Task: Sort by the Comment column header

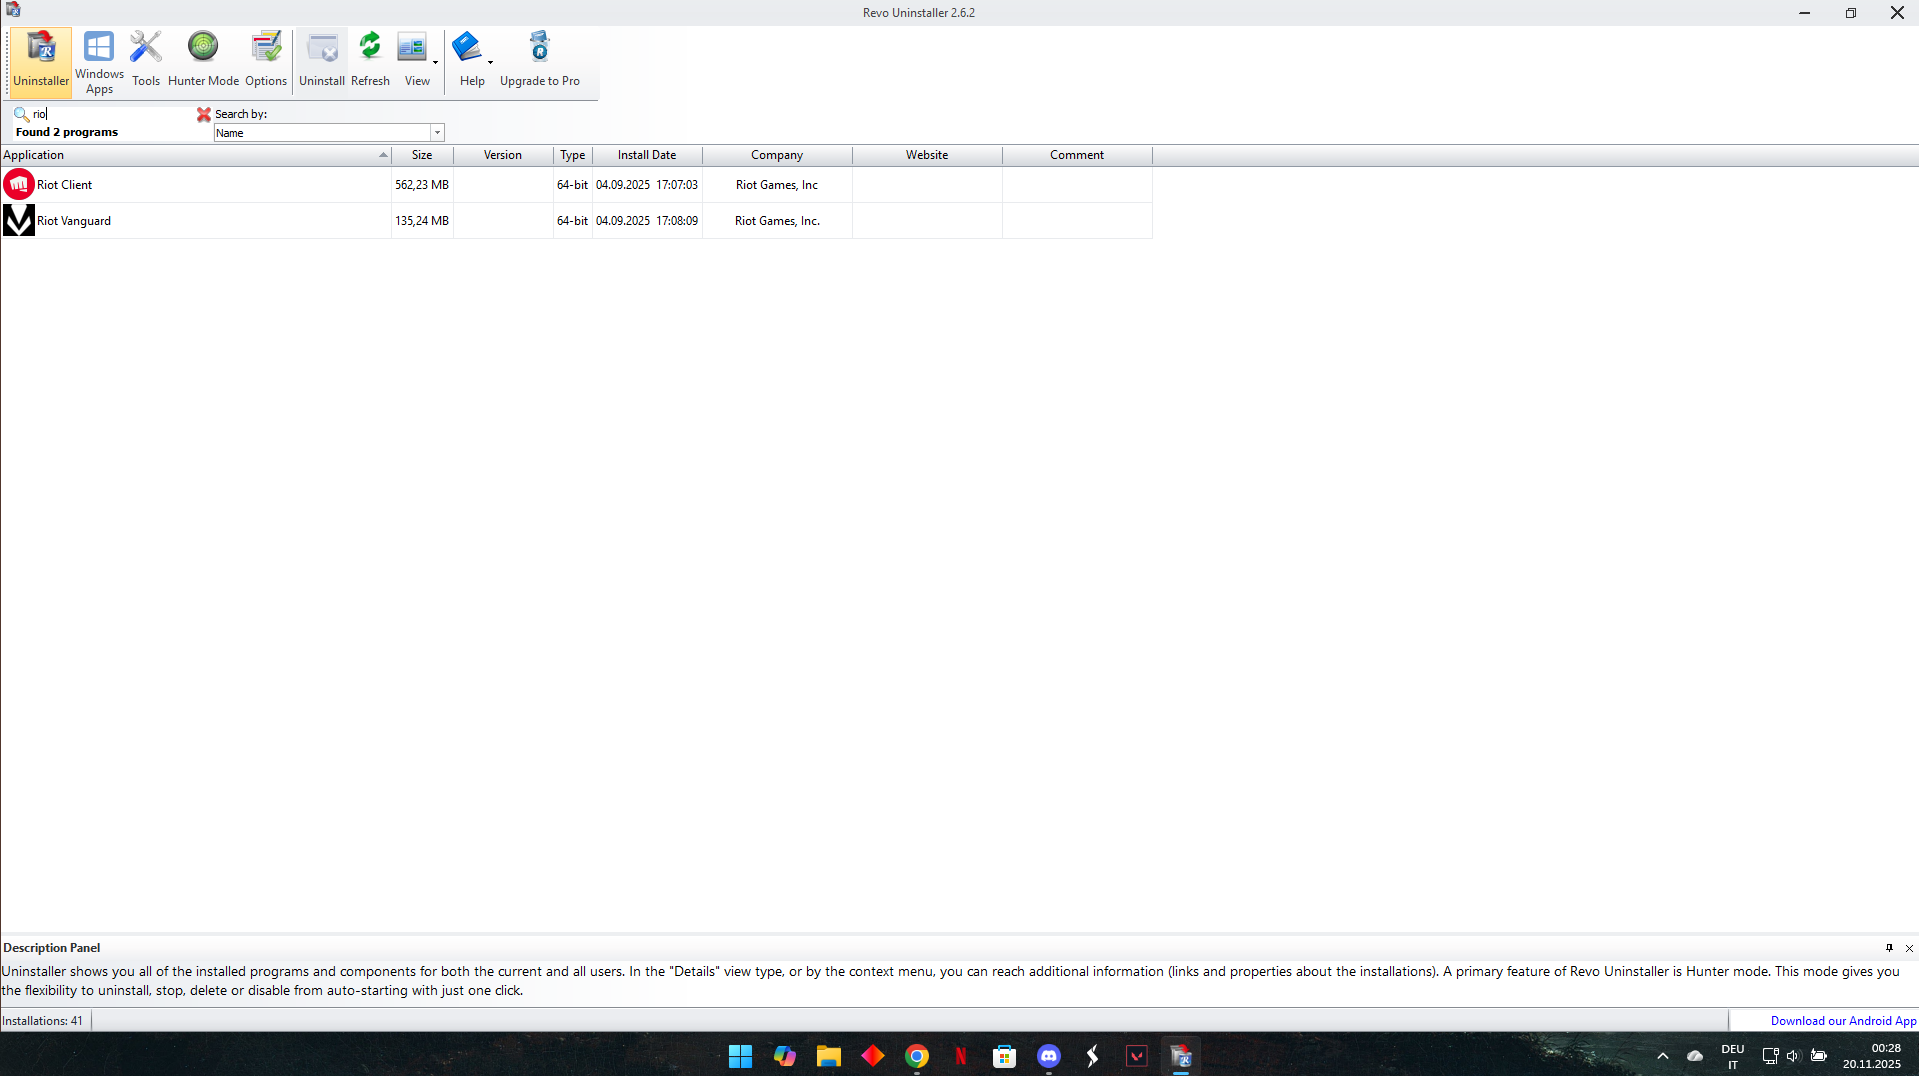Action: pyautogui.click(x=1077, y=155)
